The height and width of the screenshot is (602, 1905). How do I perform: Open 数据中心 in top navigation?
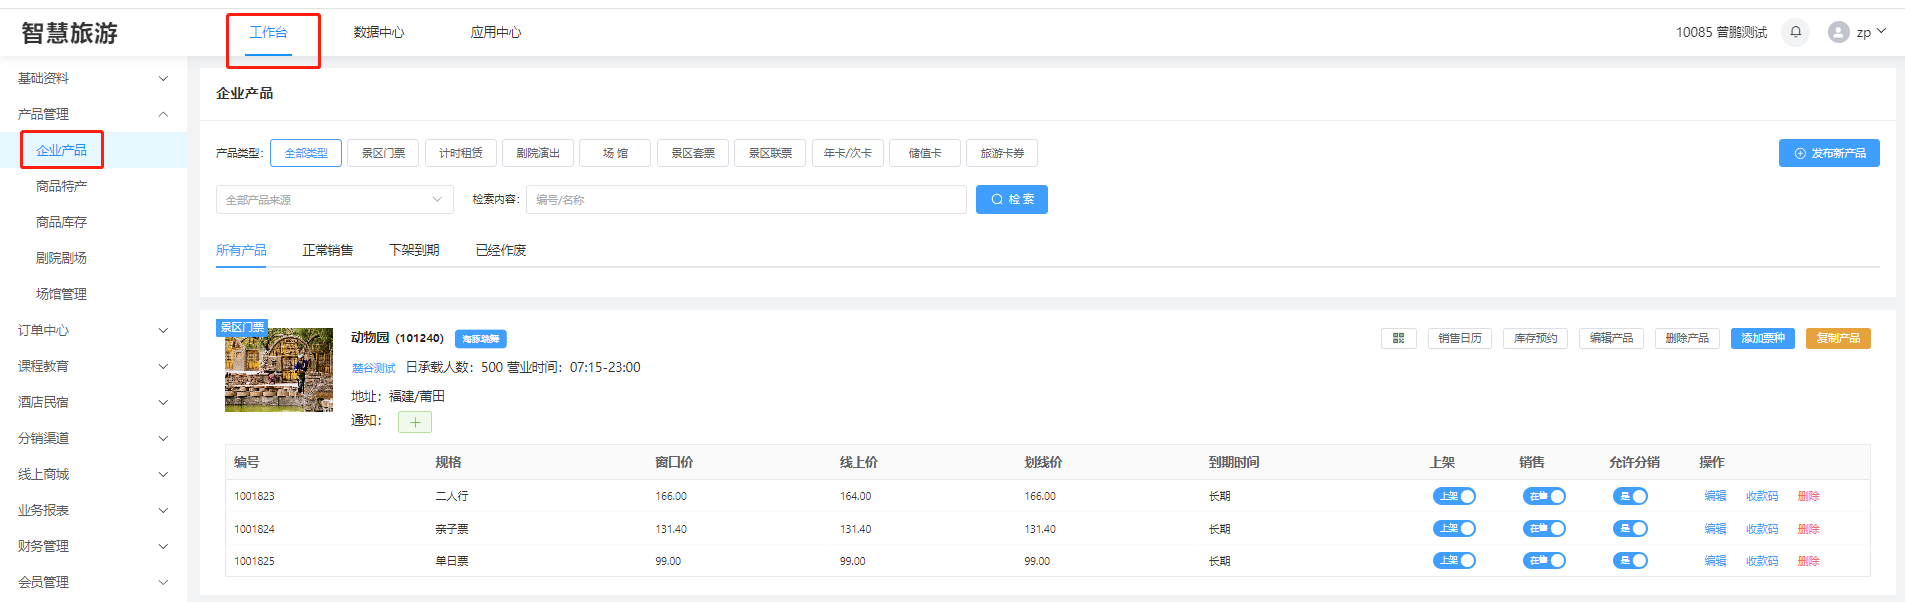tap(378, 33)
